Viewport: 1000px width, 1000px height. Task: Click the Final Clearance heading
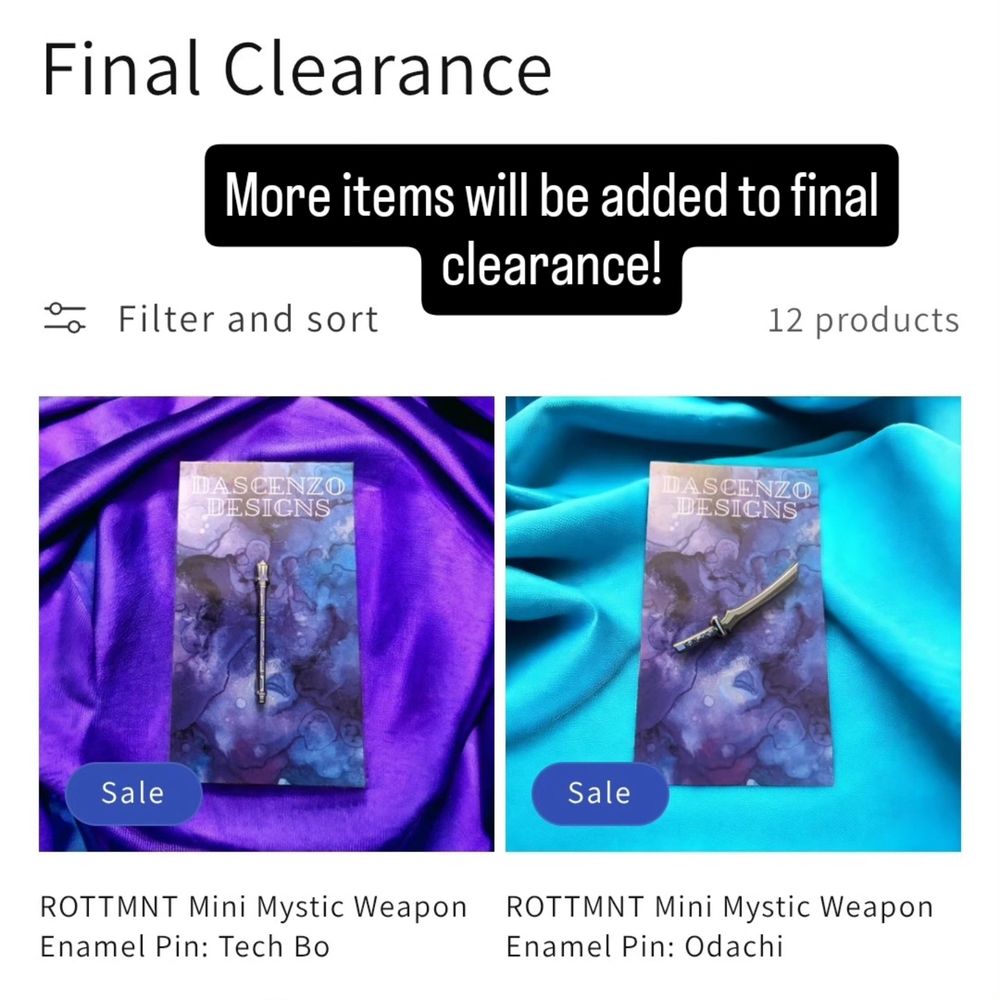(297, 69)
